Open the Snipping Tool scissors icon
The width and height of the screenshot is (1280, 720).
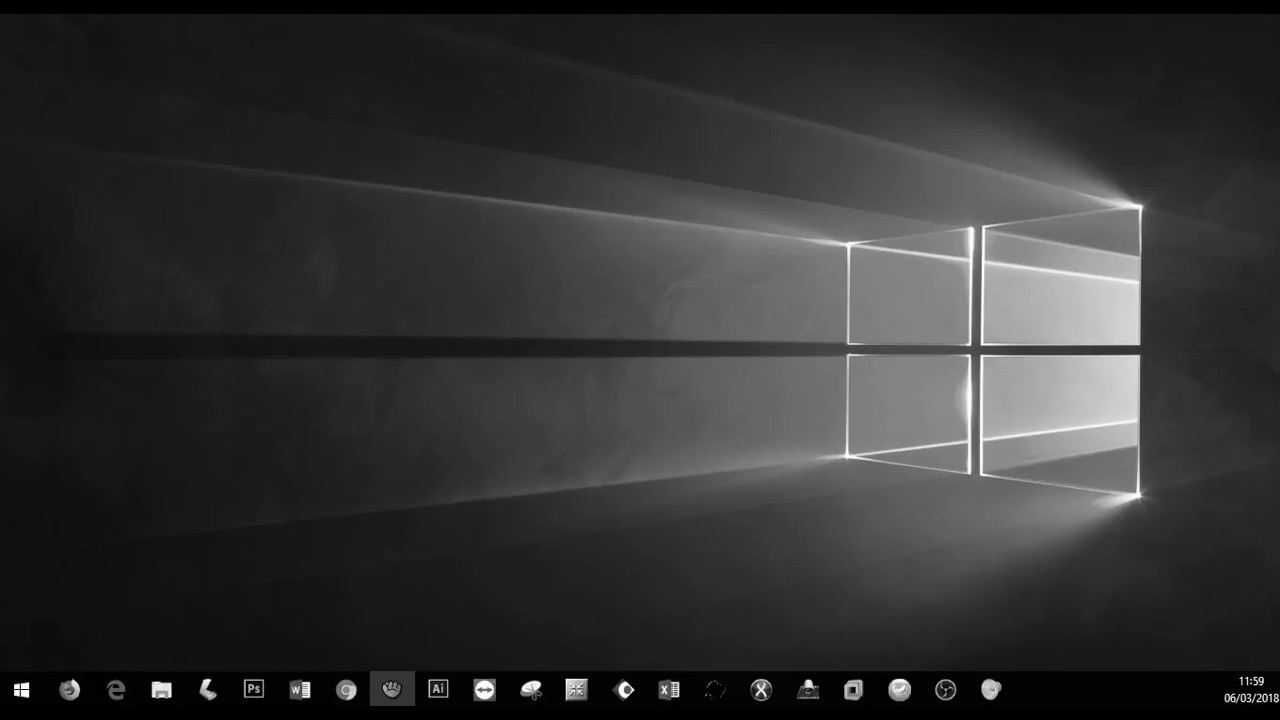pos(531,690)
